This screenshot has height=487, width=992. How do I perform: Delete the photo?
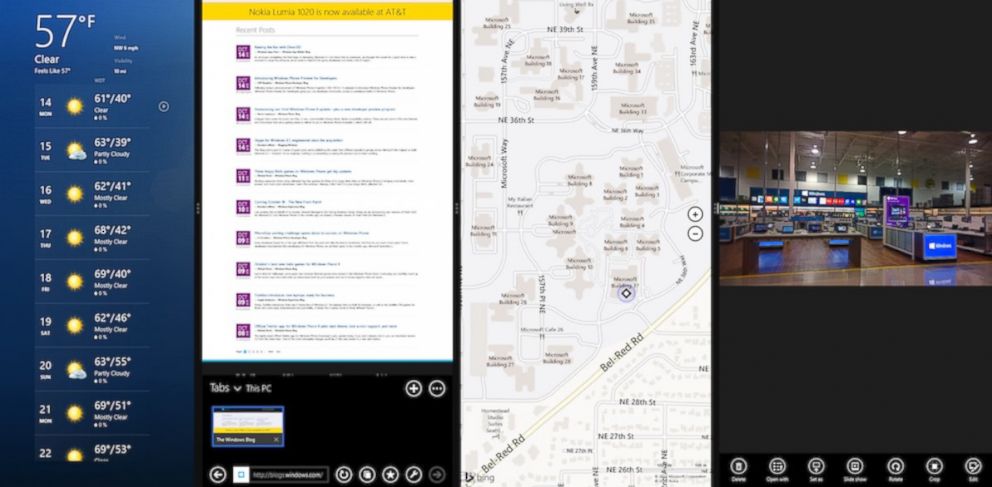738,469
